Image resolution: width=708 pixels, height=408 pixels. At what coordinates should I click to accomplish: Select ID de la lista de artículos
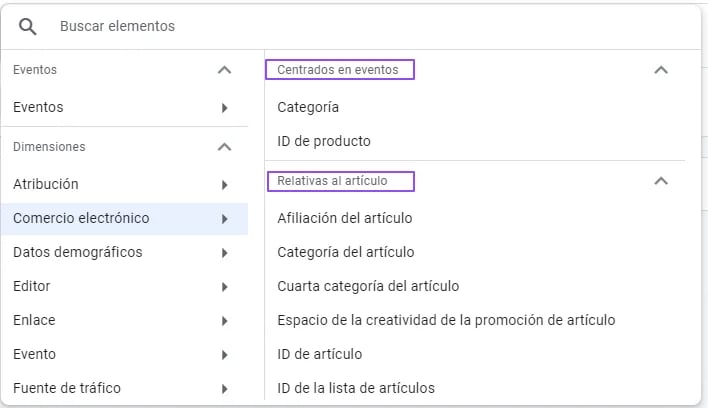point(356,388)
